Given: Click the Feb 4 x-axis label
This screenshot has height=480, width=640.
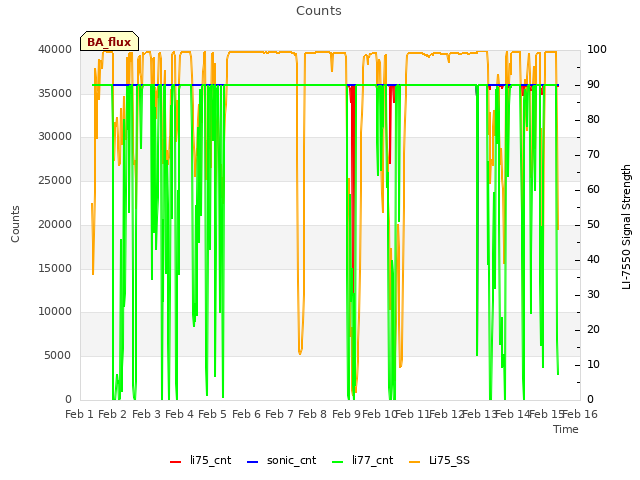Looking at the screenshot, I should coord(179,414).
